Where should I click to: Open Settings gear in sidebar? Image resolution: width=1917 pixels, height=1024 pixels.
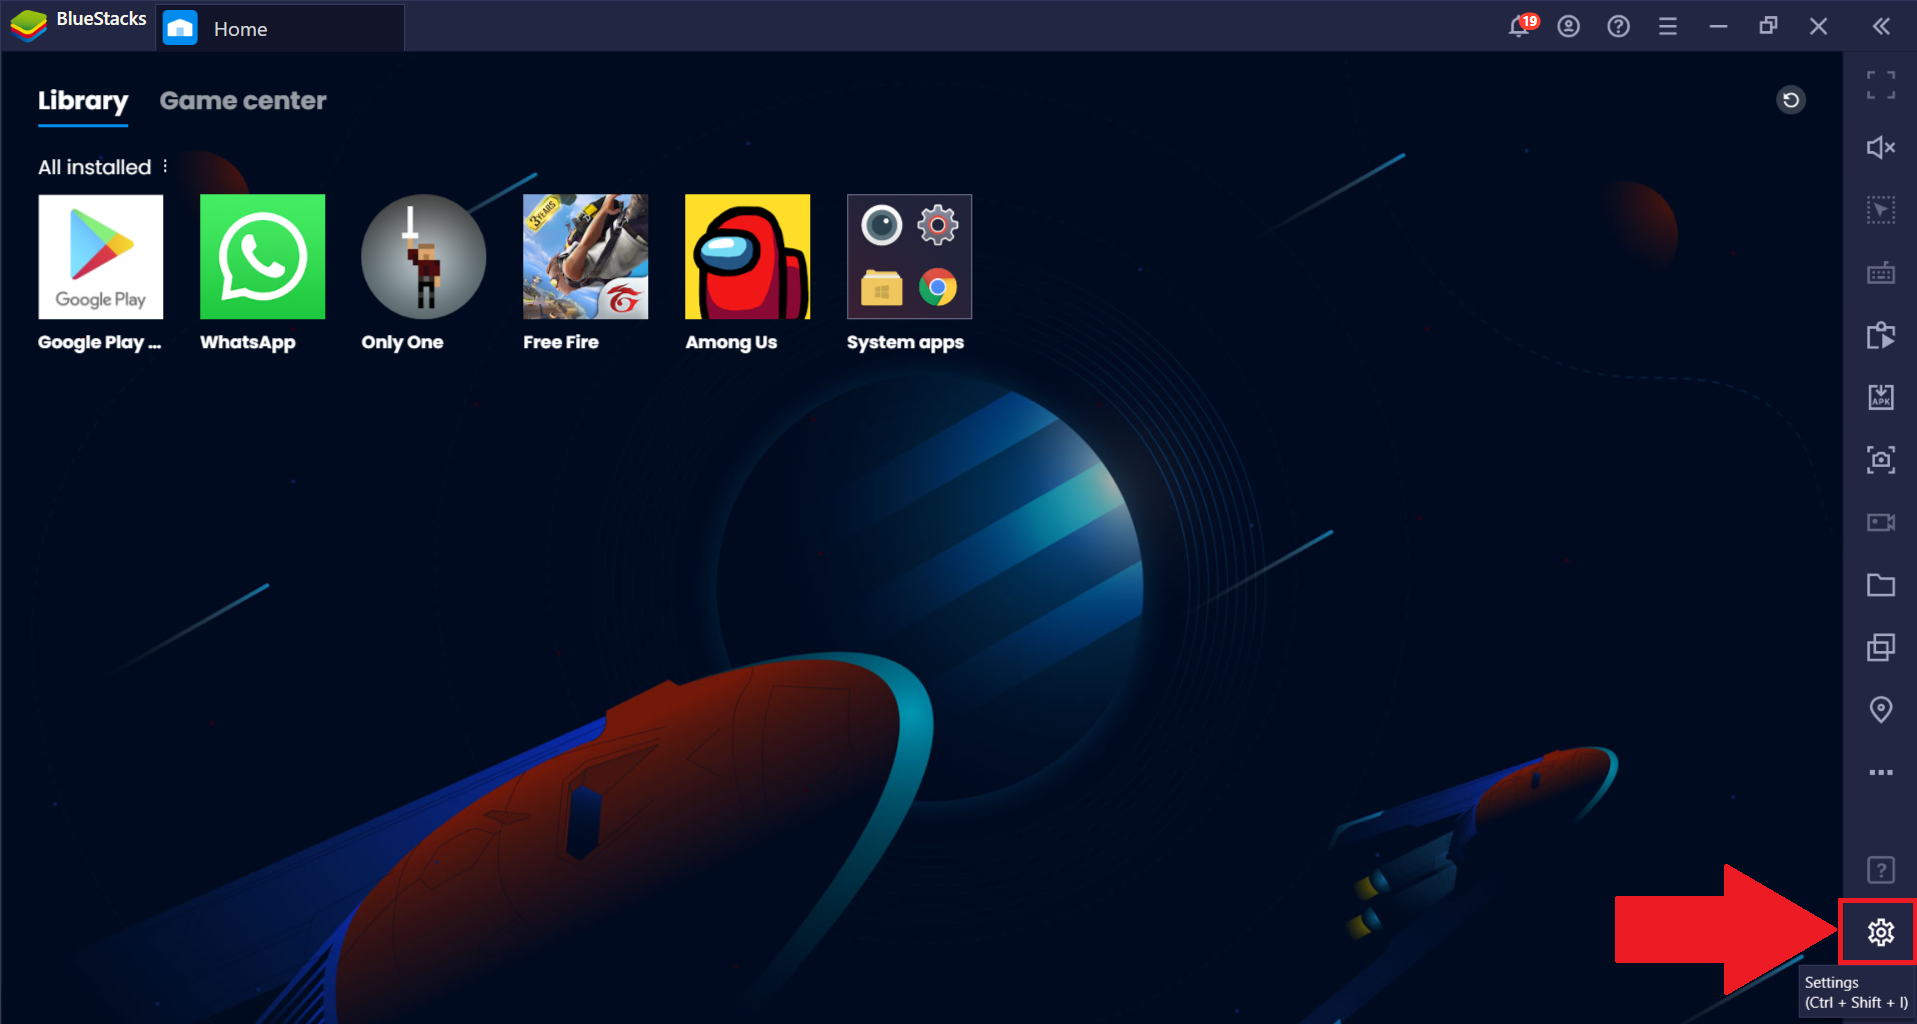(x=1880, y=932)
